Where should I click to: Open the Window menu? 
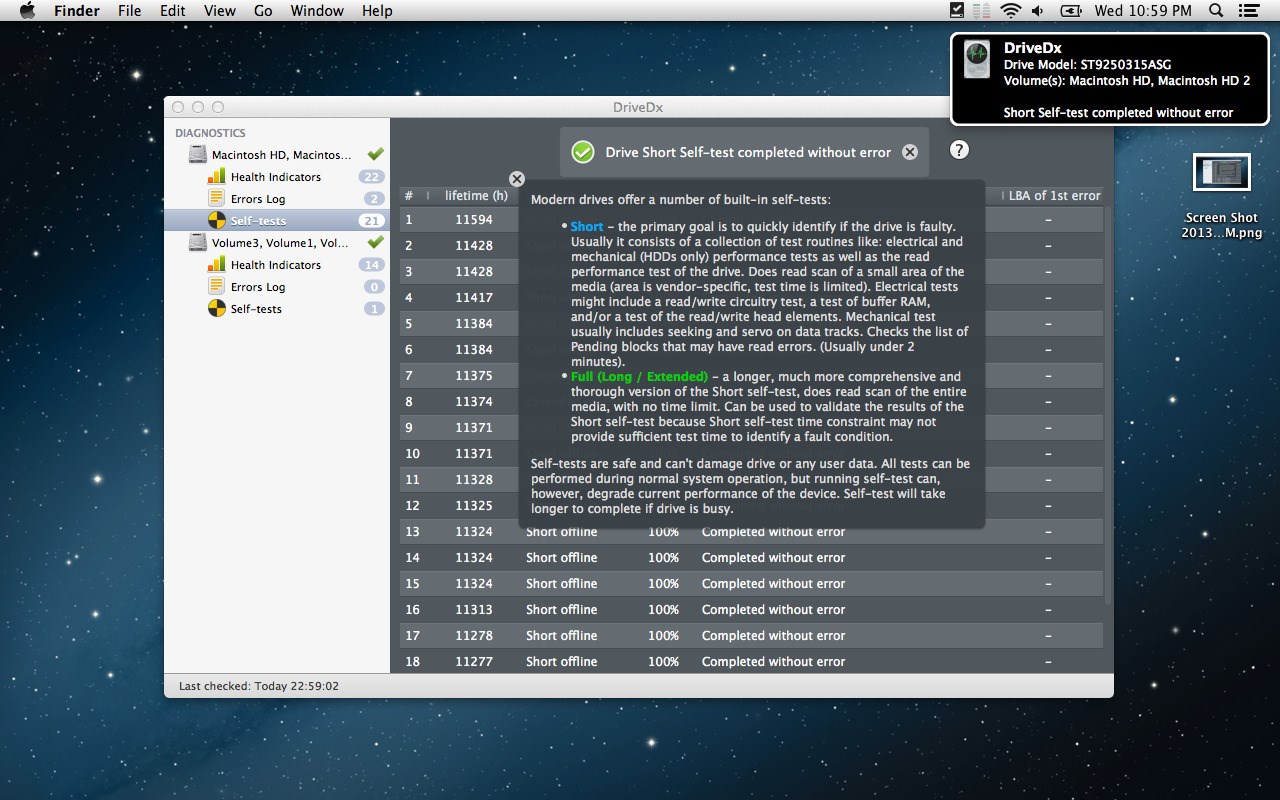(x=316, y=11)
